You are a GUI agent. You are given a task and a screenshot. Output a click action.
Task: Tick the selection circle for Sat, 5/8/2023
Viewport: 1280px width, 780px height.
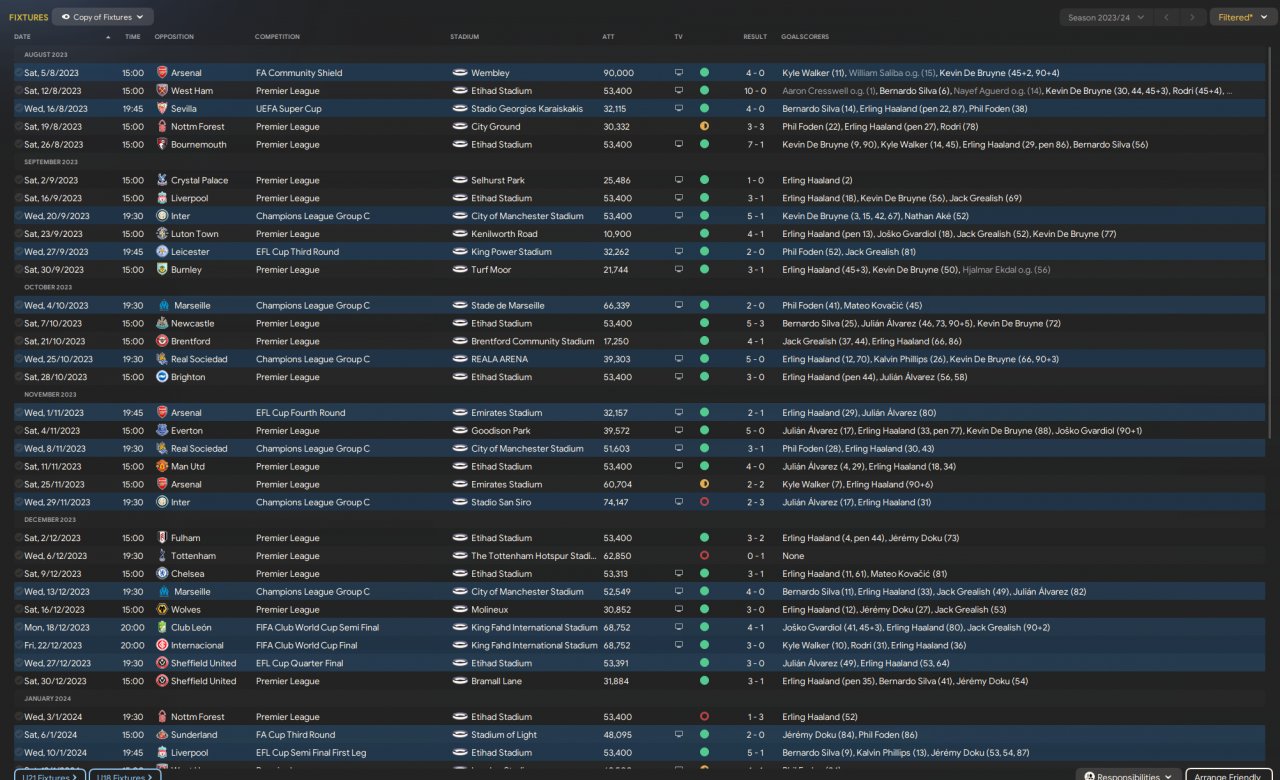point(18,73)
